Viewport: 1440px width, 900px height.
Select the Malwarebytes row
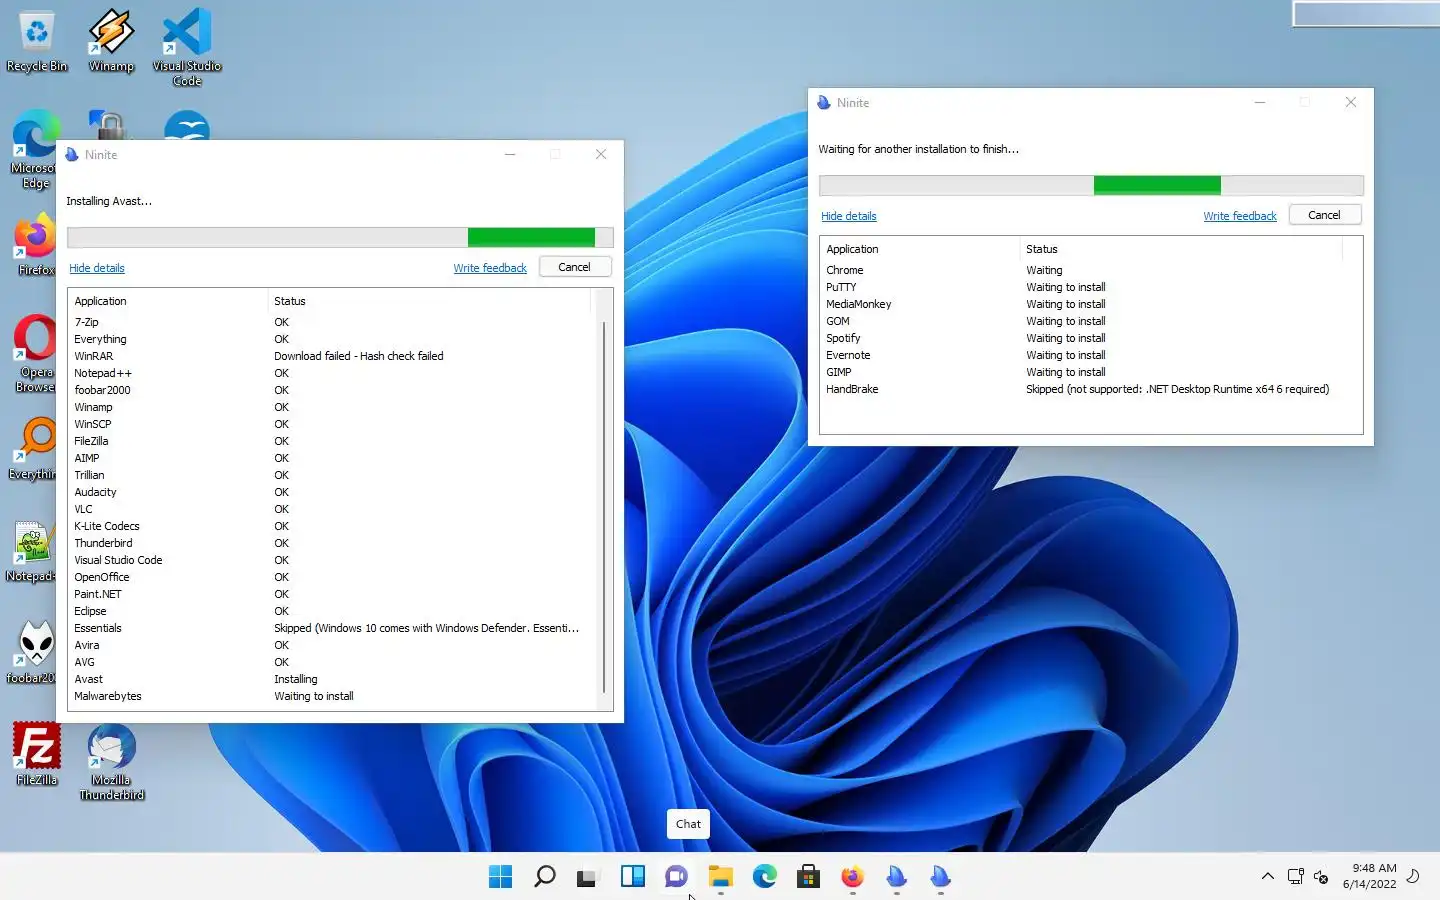[x=332, y=696]
